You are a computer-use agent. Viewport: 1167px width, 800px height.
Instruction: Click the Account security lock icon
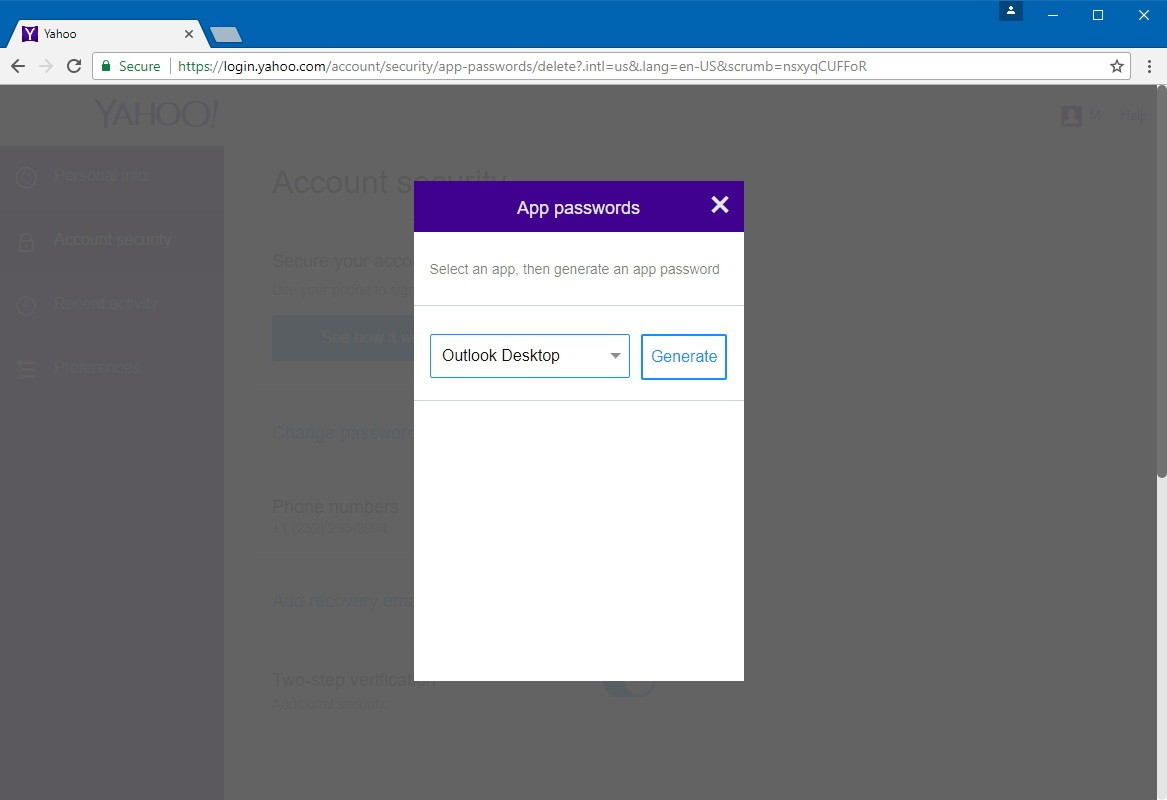coord(26,239)
